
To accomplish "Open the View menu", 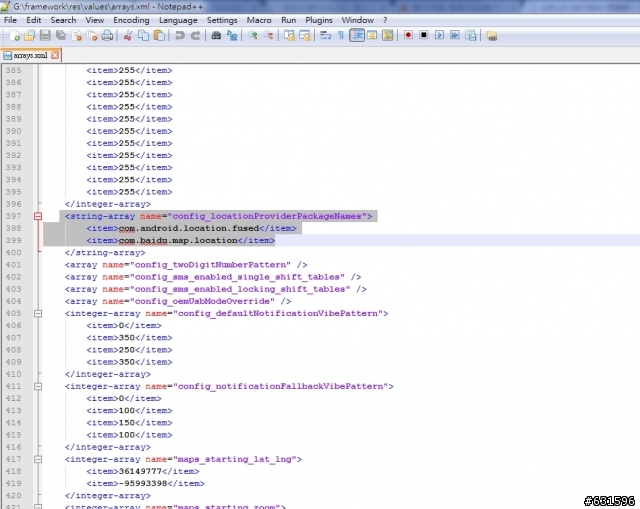I will tap(94, 20).
